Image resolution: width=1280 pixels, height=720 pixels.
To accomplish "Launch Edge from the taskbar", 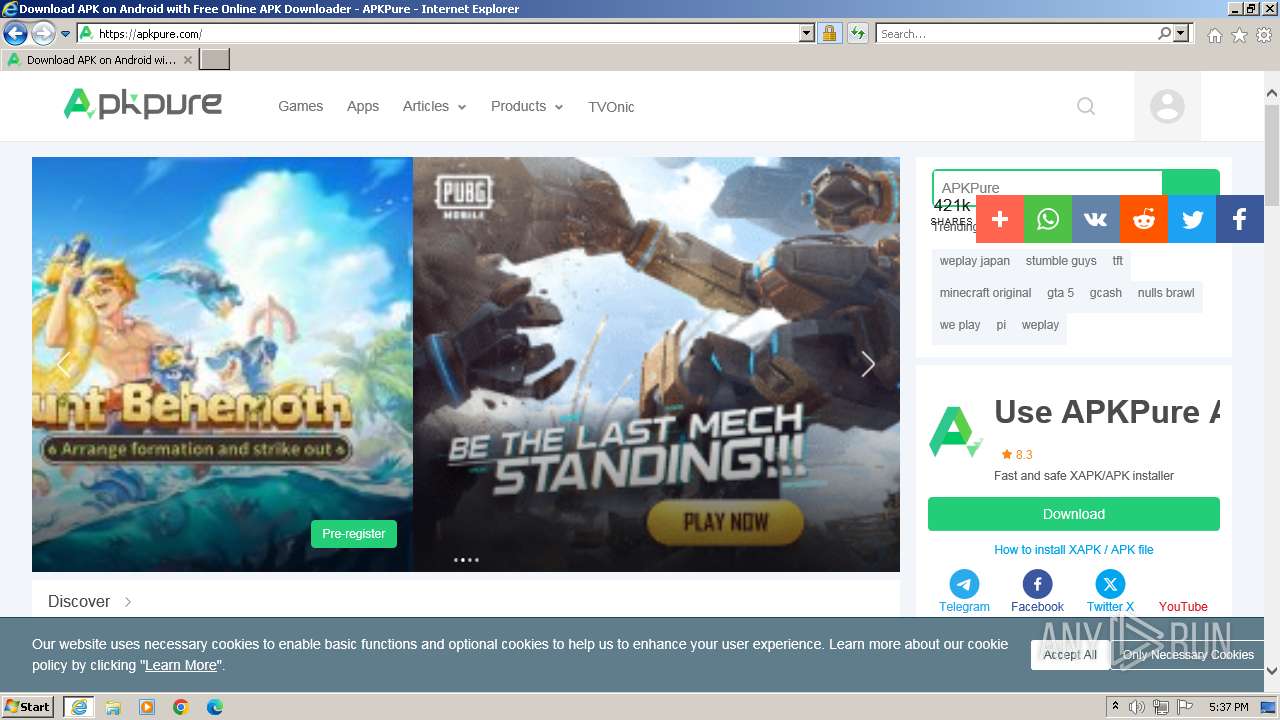I will point(215,707).
